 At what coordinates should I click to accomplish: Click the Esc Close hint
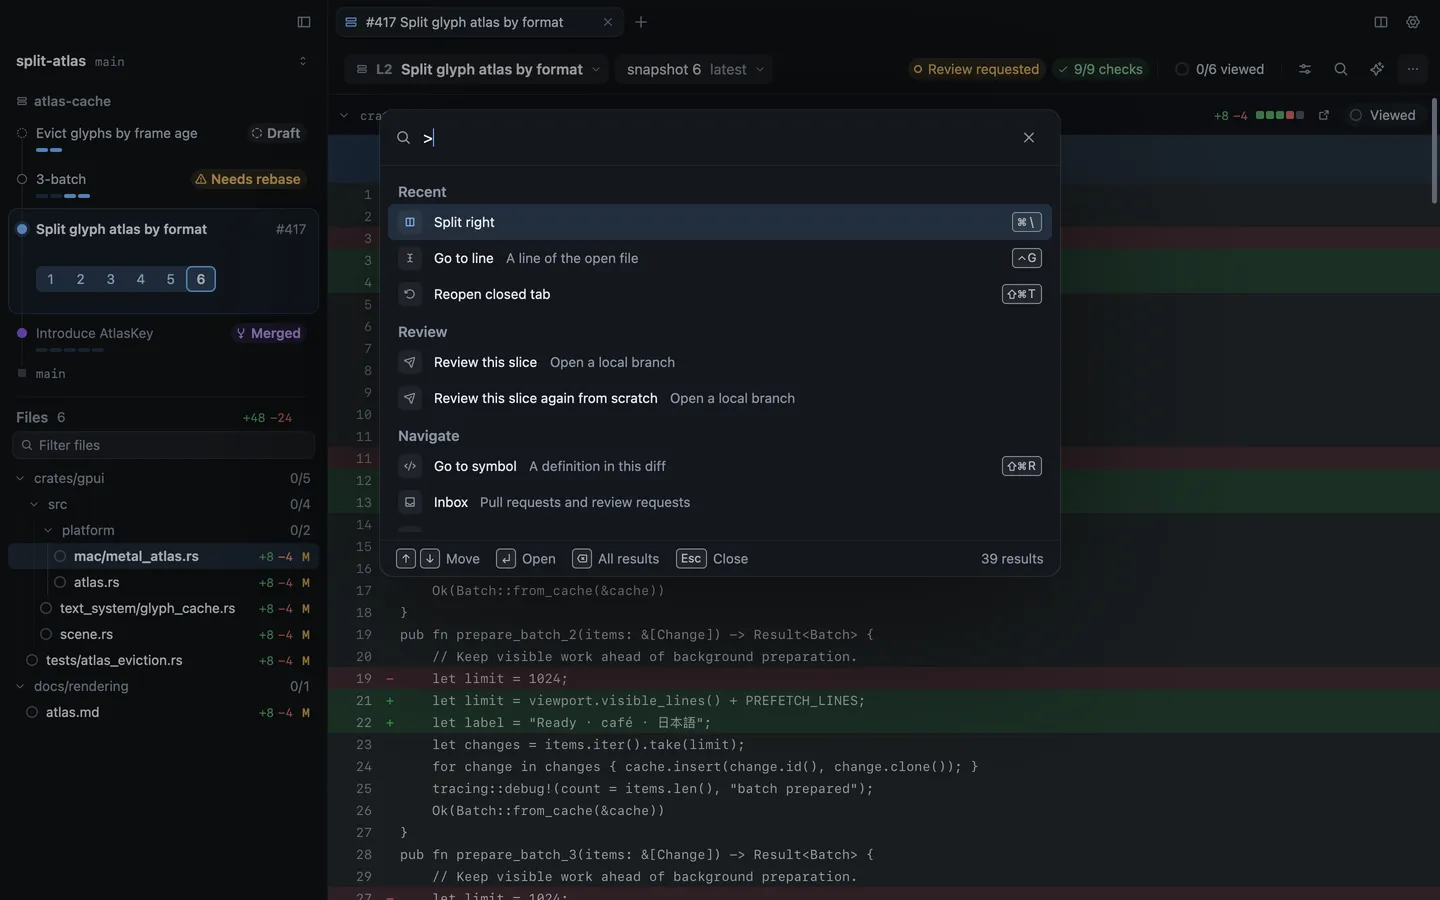[691, 559]
